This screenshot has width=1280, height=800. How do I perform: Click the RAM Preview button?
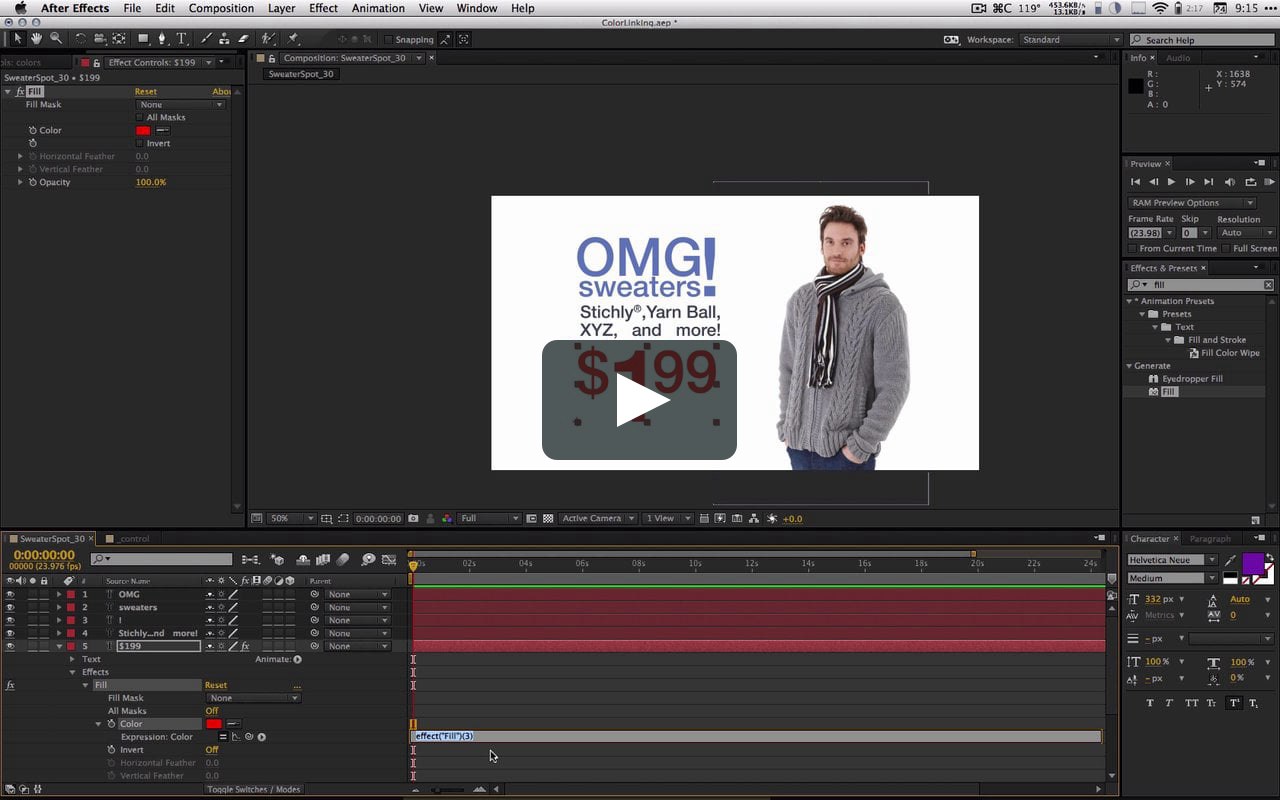coord(1270,182)
